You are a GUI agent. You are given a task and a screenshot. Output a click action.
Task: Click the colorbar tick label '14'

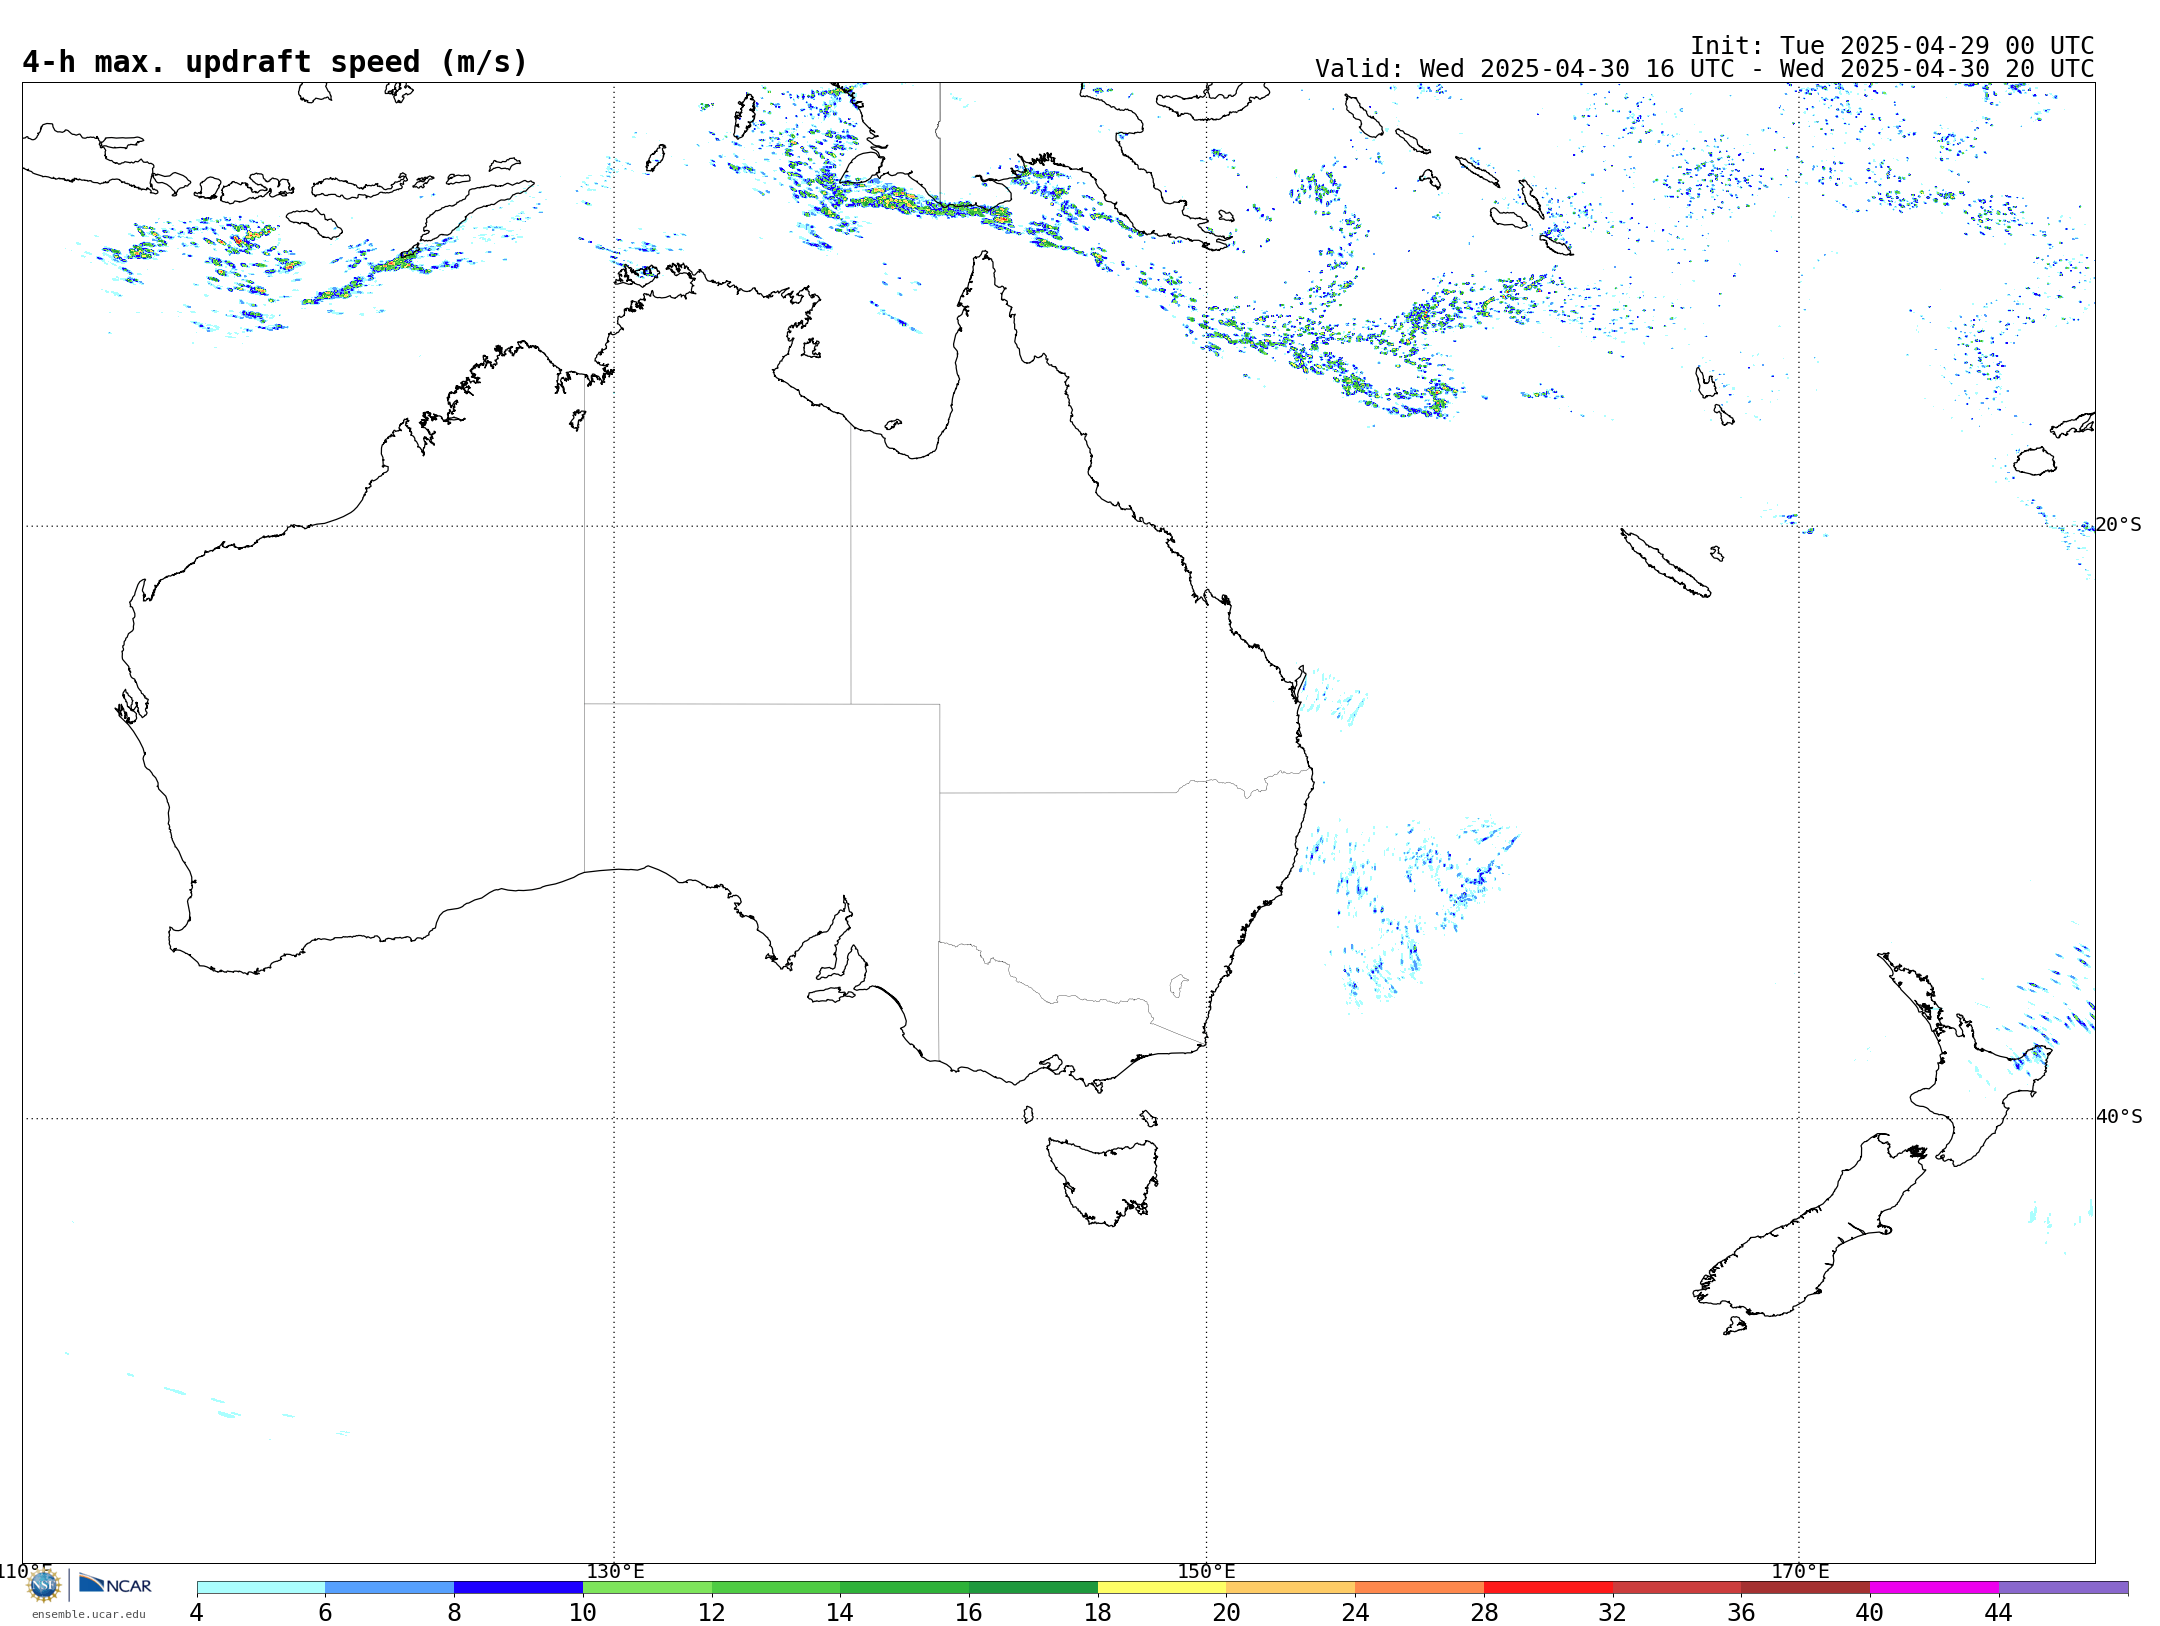[840, 1612]
